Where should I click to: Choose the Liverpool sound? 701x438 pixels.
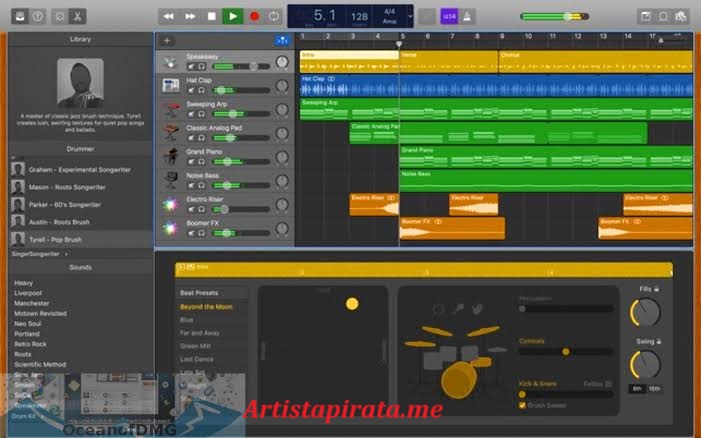28,293
